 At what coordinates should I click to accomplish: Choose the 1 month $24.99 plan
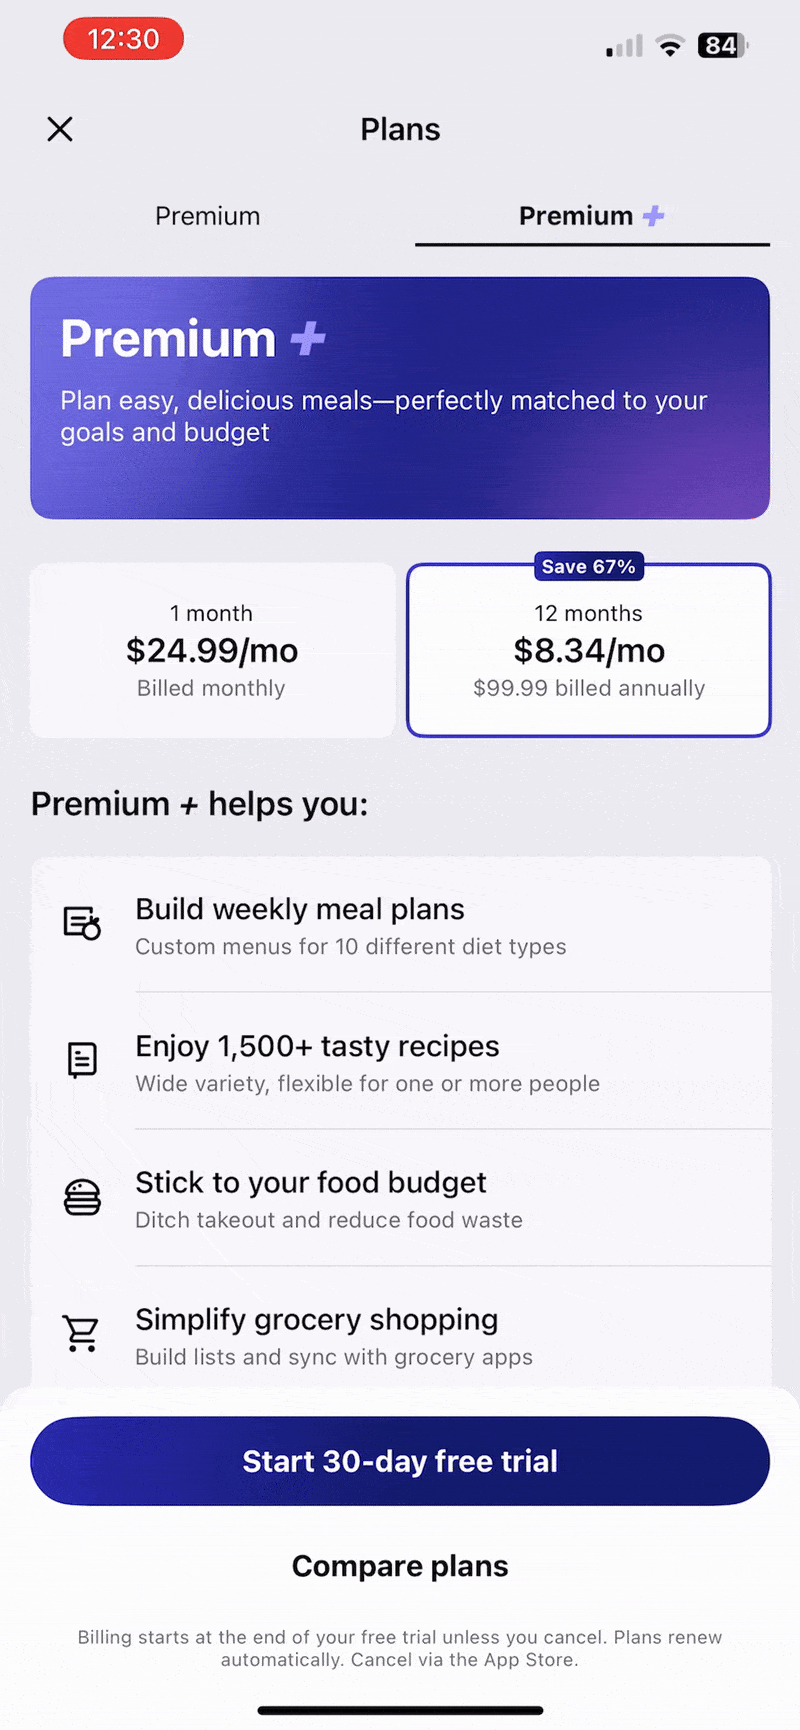click(x=212, y=650)
